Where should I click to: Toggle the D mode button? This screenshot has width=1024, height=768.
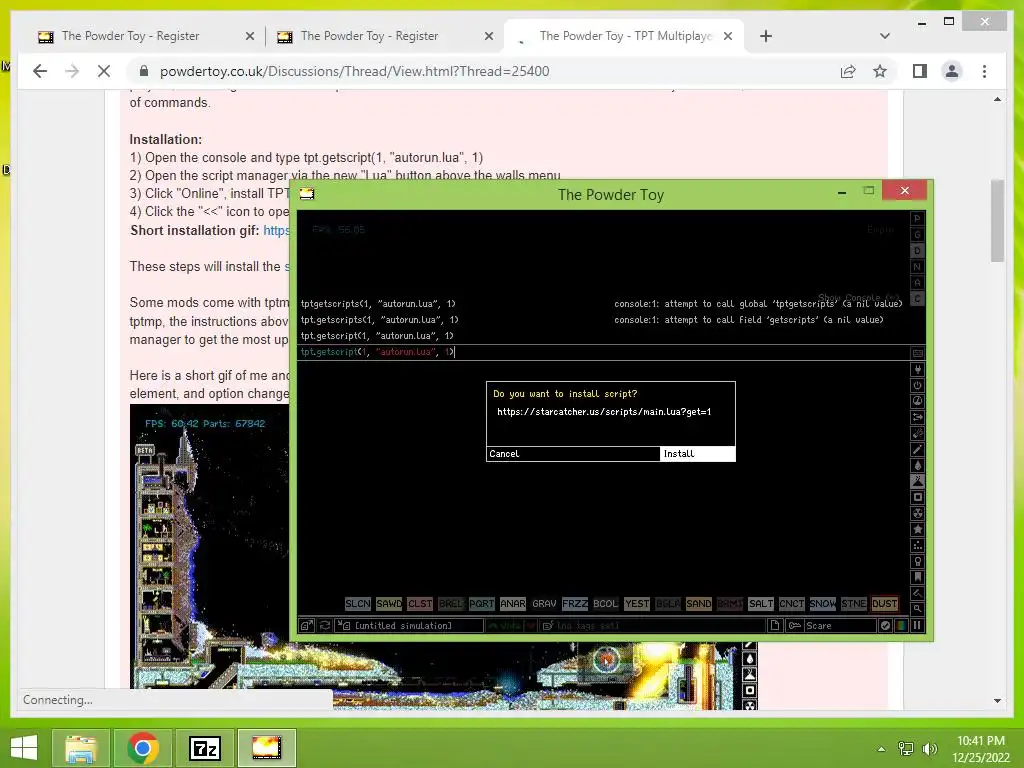[918, 251]
